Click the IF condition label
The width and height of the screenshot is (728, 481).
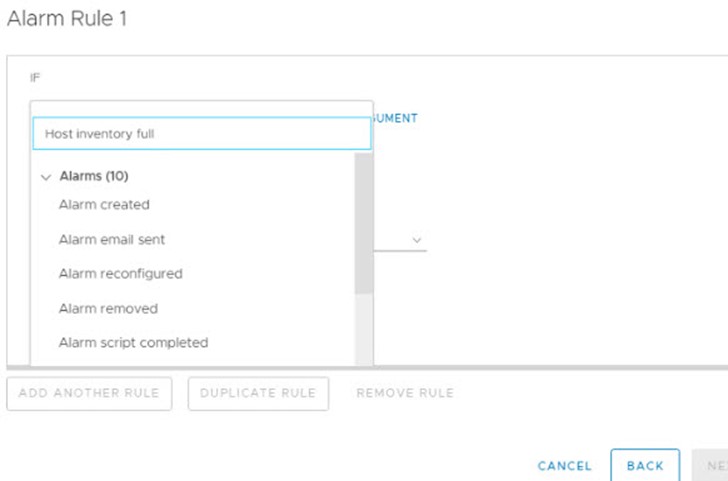click(35, 78)
